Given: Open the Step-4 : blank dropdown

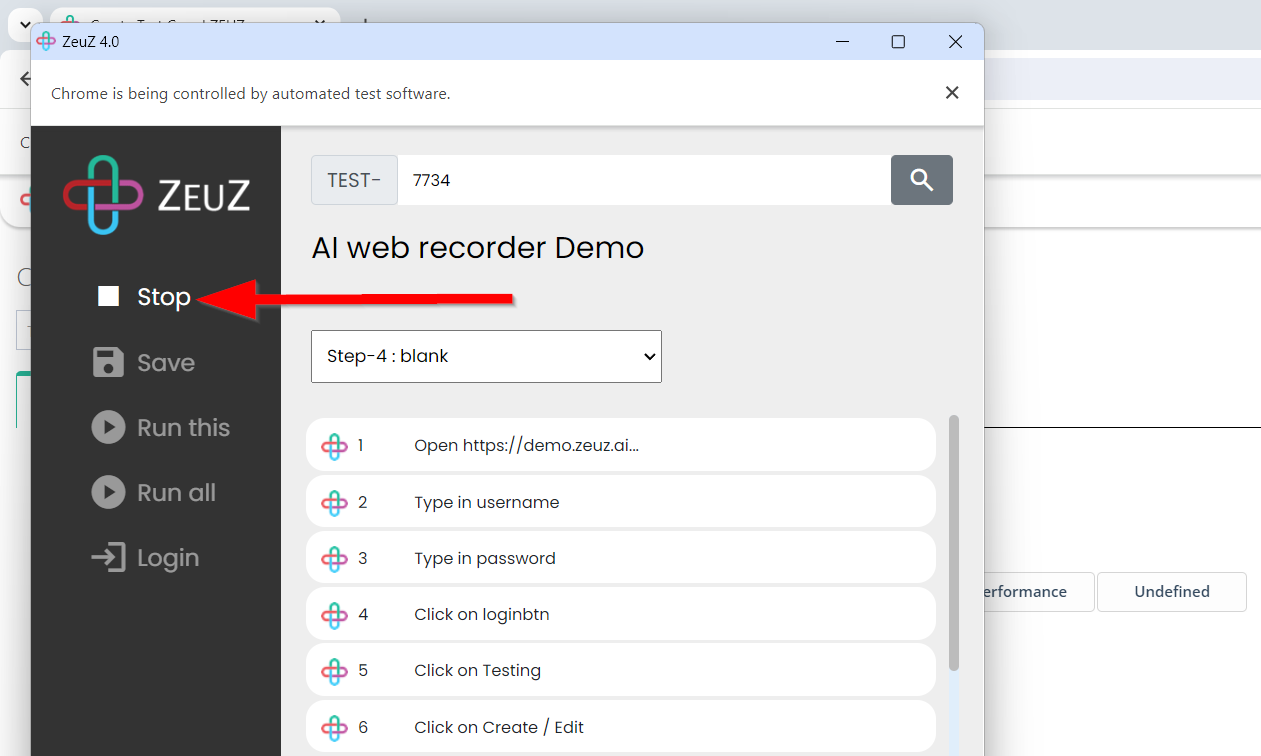Looking at the screenshot, I should (486, 356).
